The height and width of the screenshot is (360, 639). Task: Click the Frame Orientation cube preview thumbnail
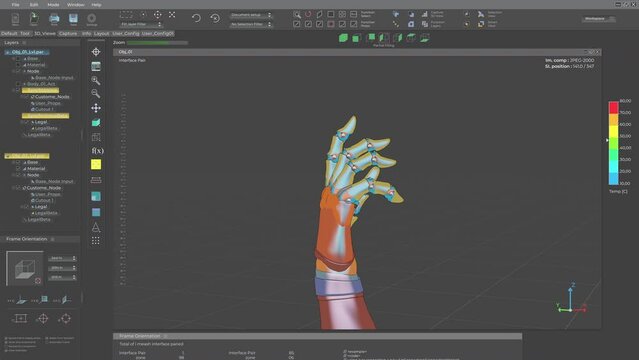coord(24,268)
